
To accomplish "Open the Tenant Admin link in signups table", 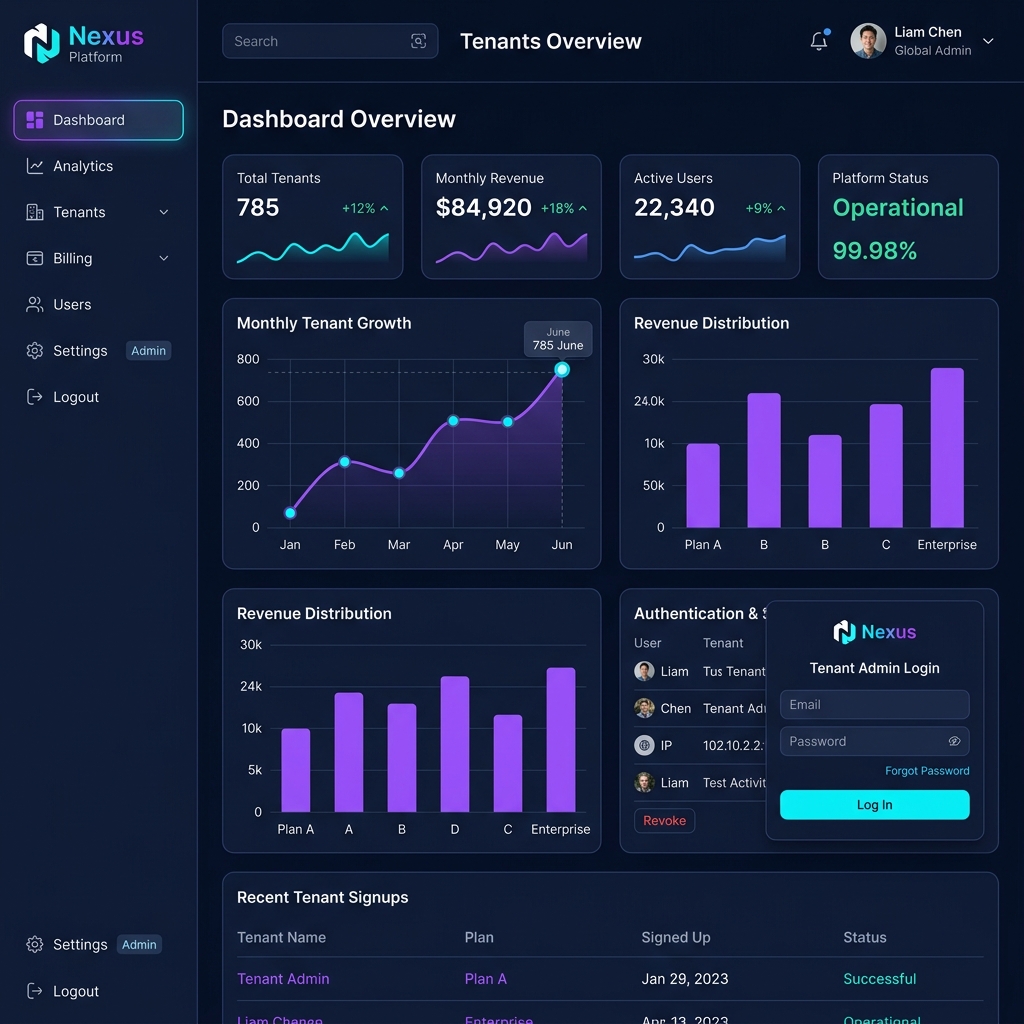I will coord(283,978).
